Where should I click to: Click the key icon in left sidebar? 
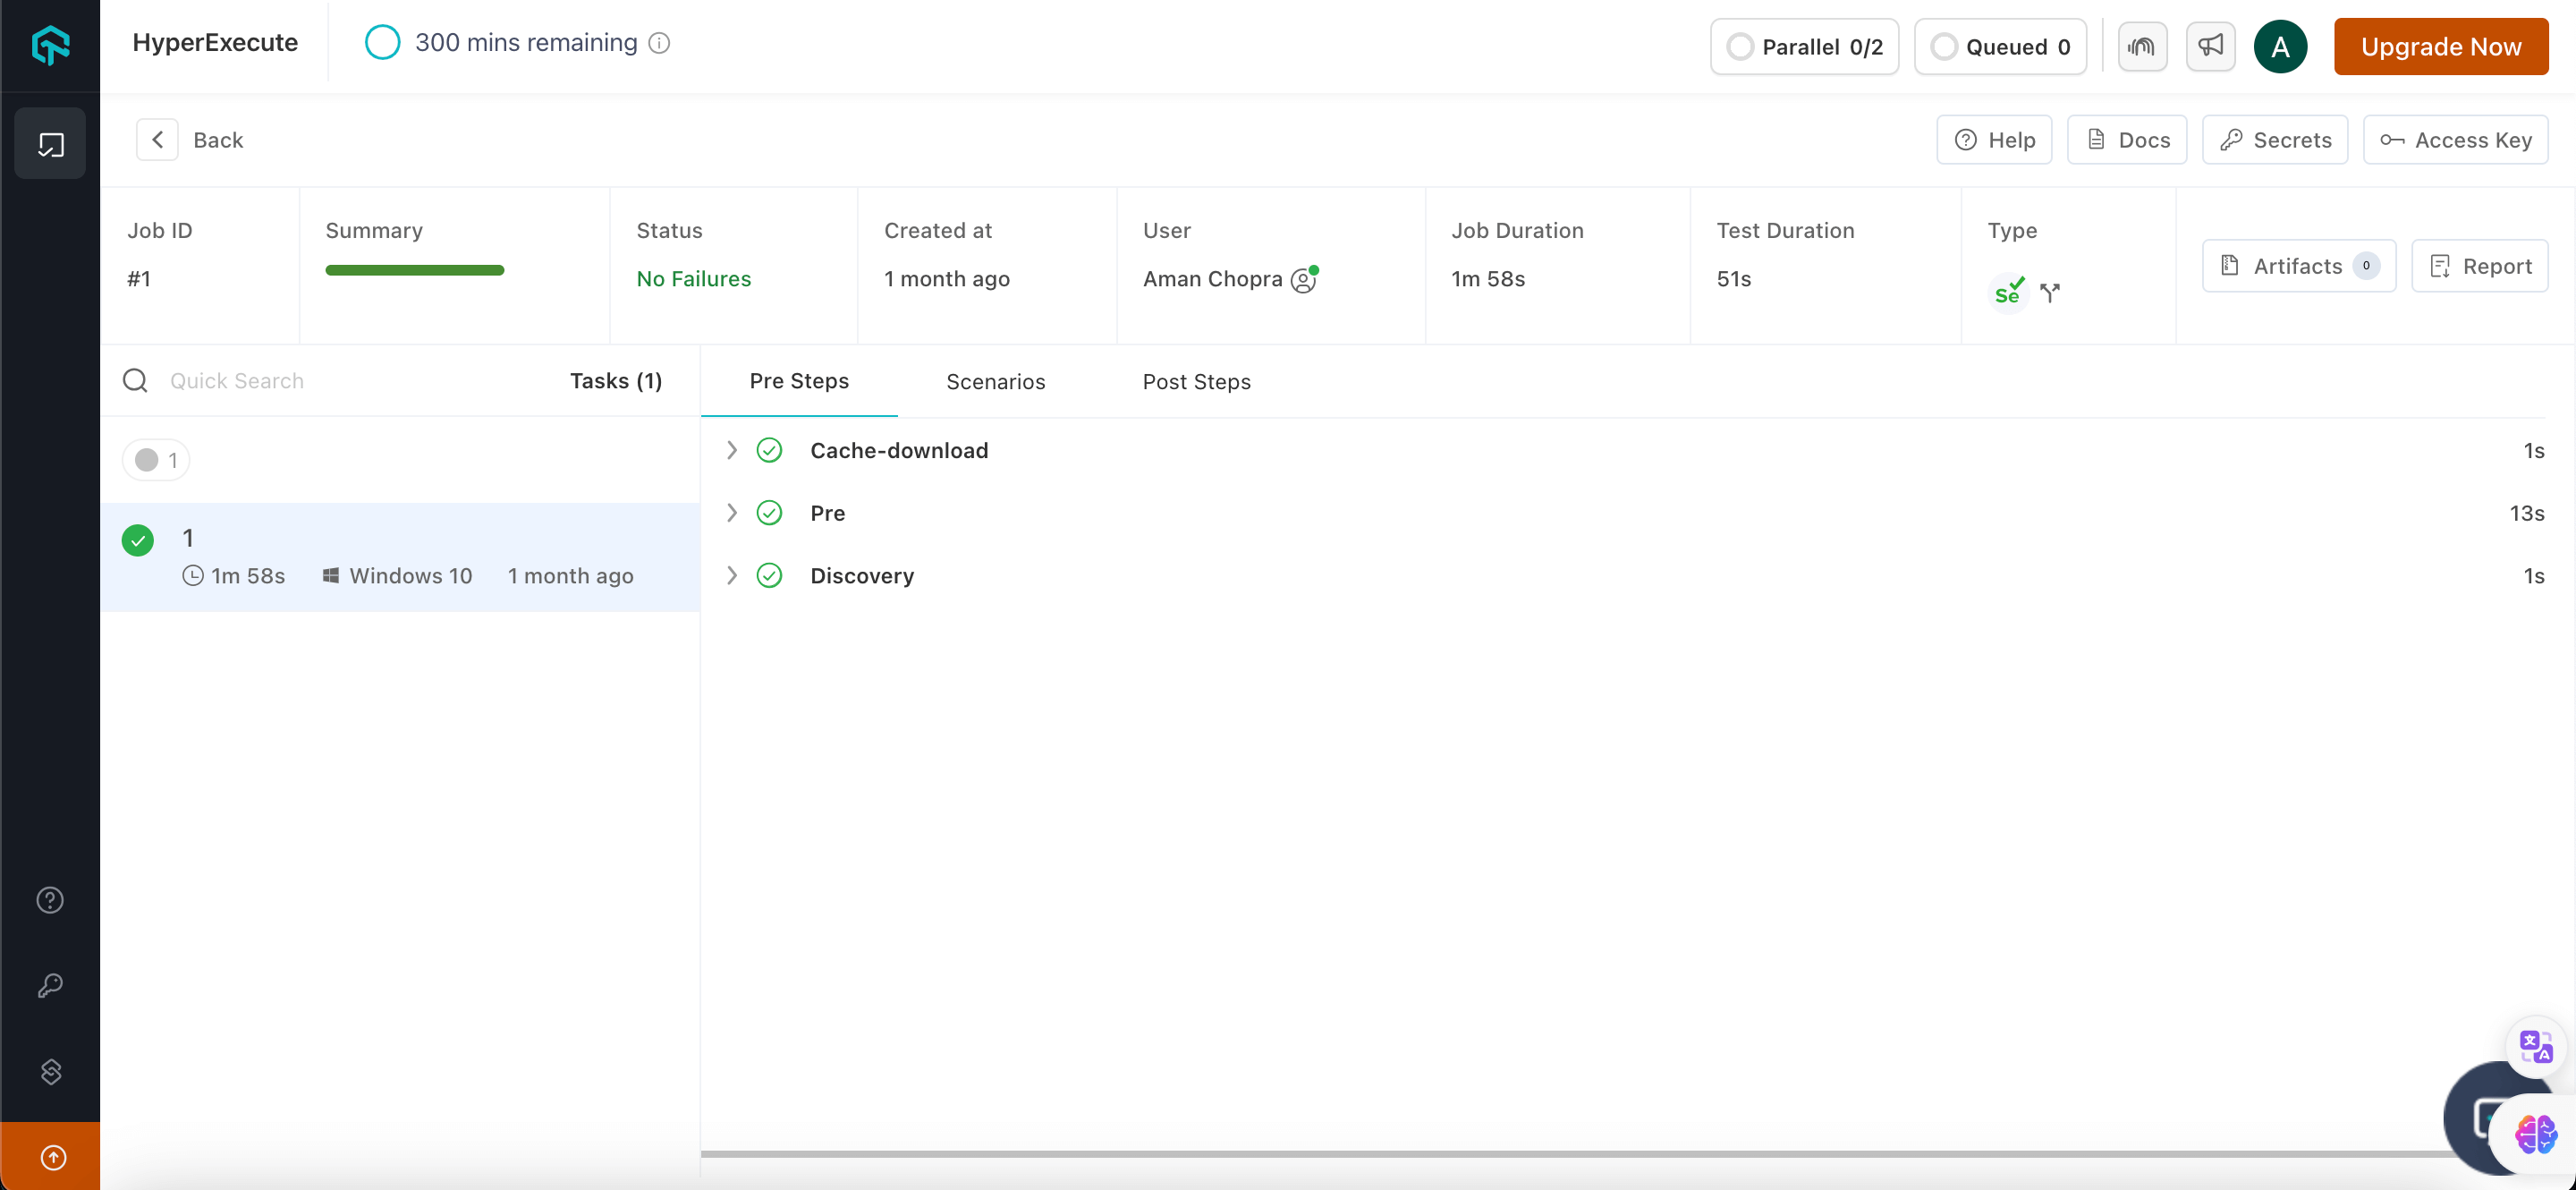tap(50, 986)
